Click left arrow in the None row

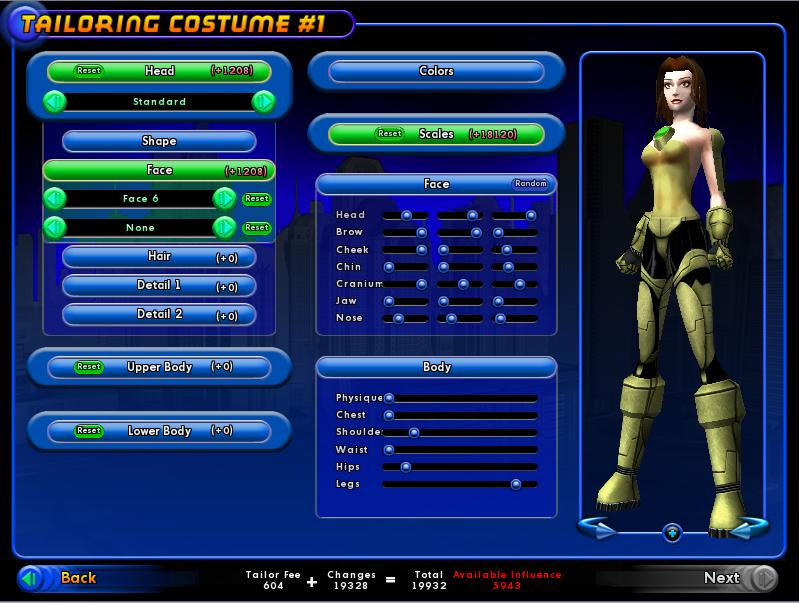tap(55, 227)
